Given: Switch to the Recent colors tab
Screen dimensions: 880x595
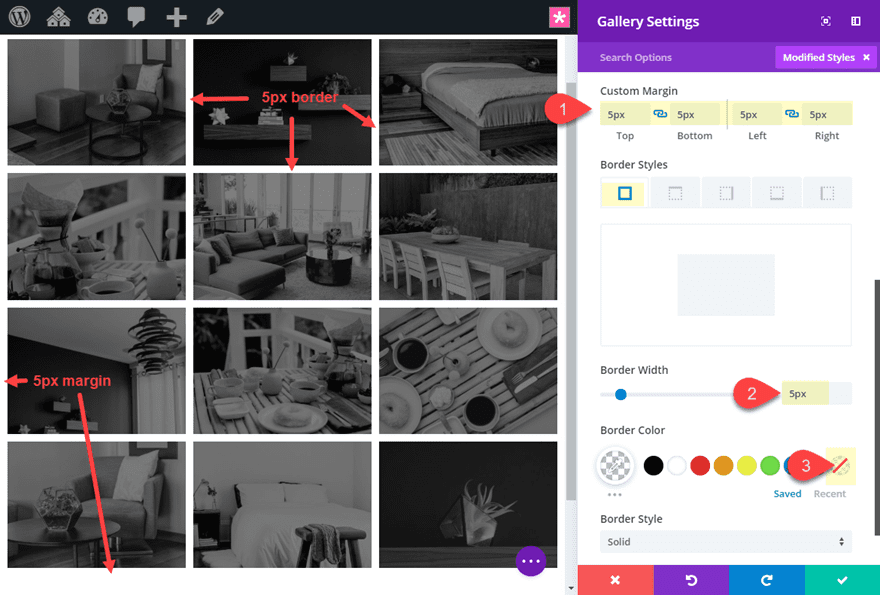Looking at the screenshot, I should 830,493.
